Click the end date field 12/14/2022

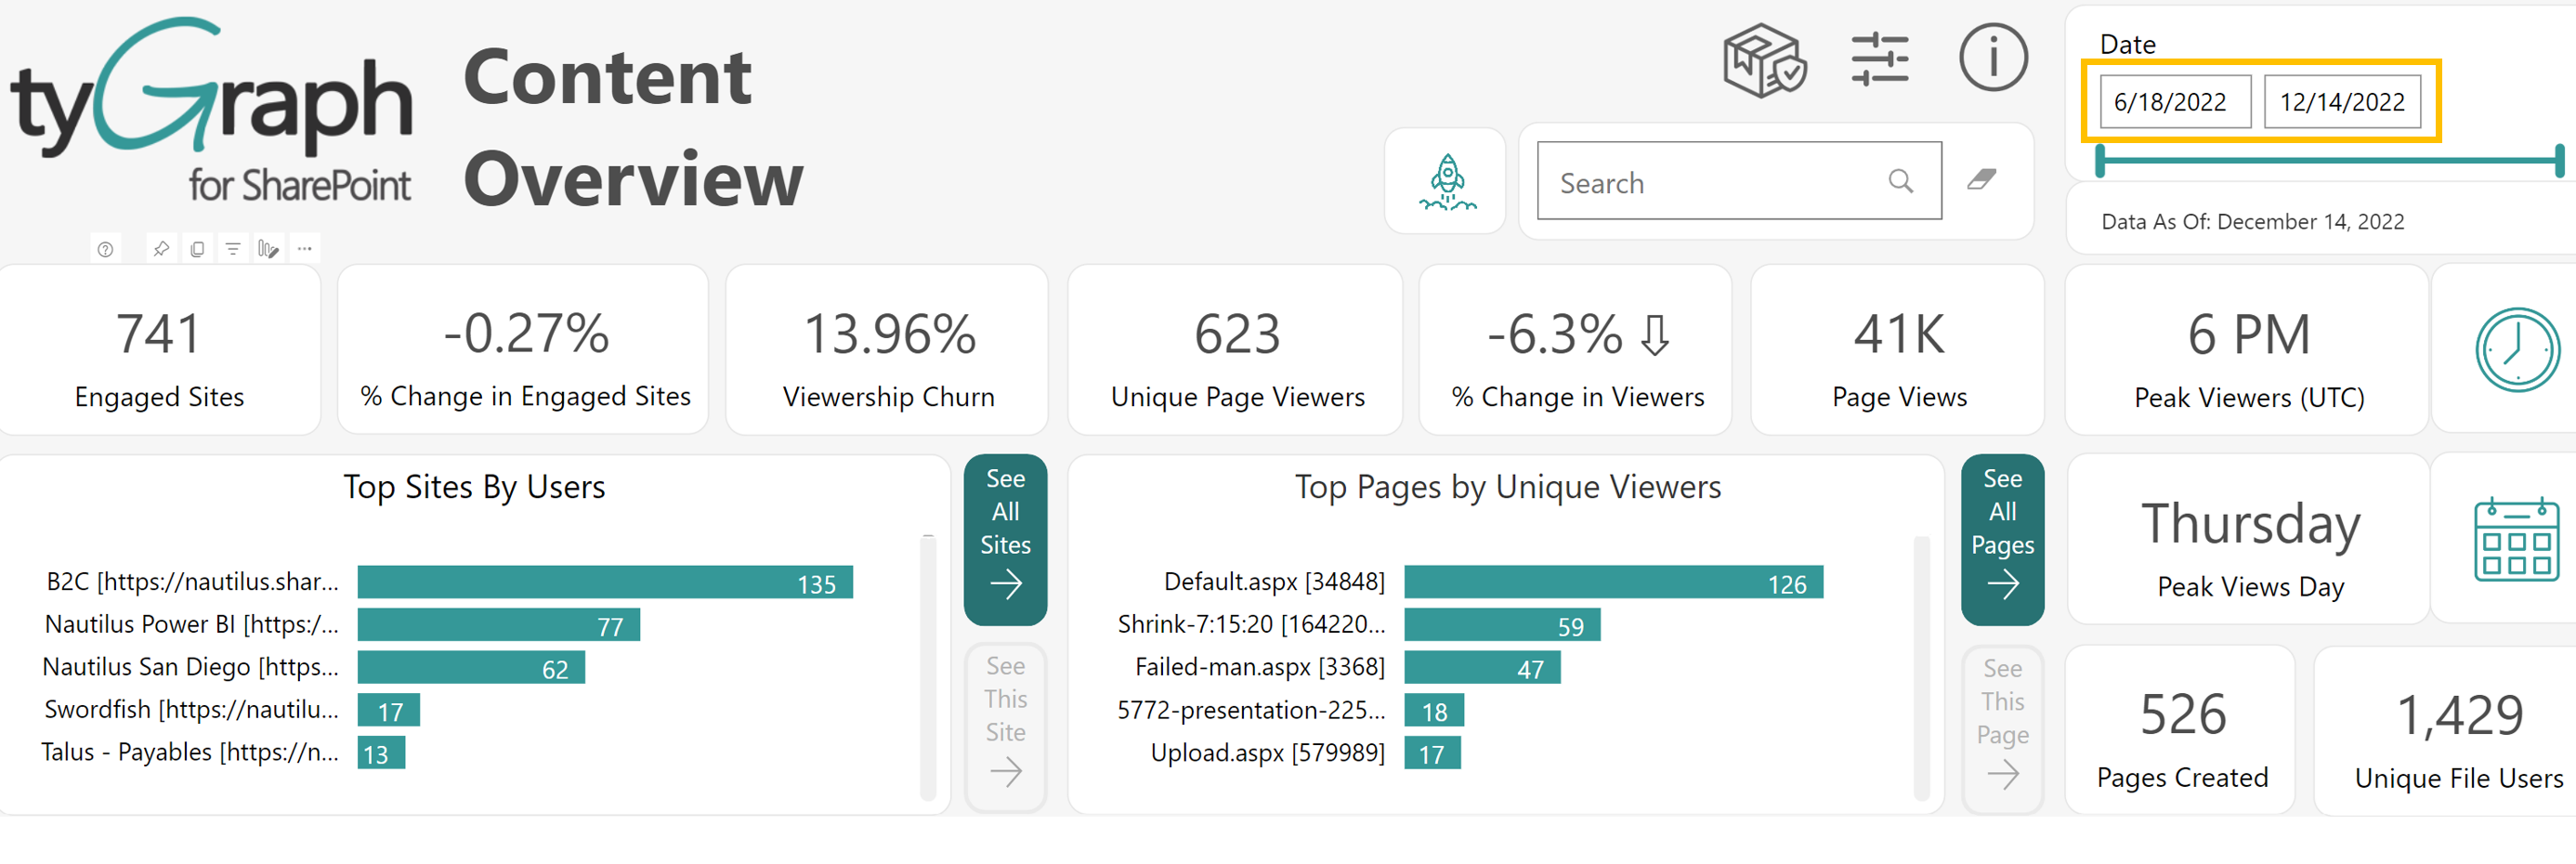click(2341, 102)
